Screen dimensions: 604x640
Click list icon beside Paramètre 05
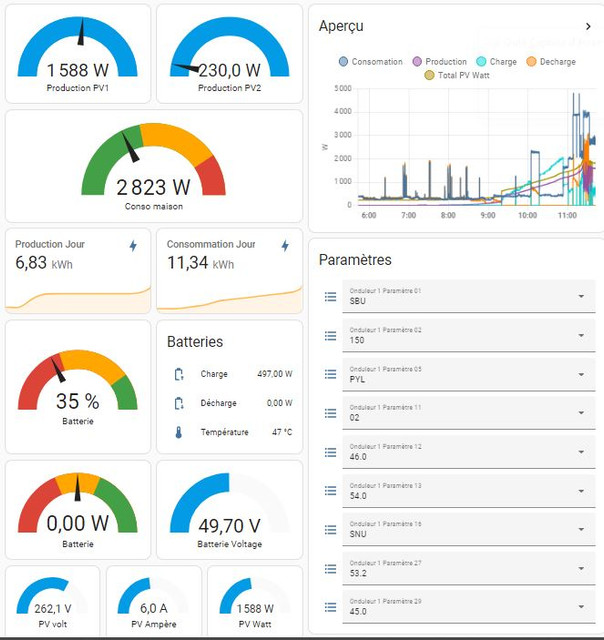tap(331, 374)
